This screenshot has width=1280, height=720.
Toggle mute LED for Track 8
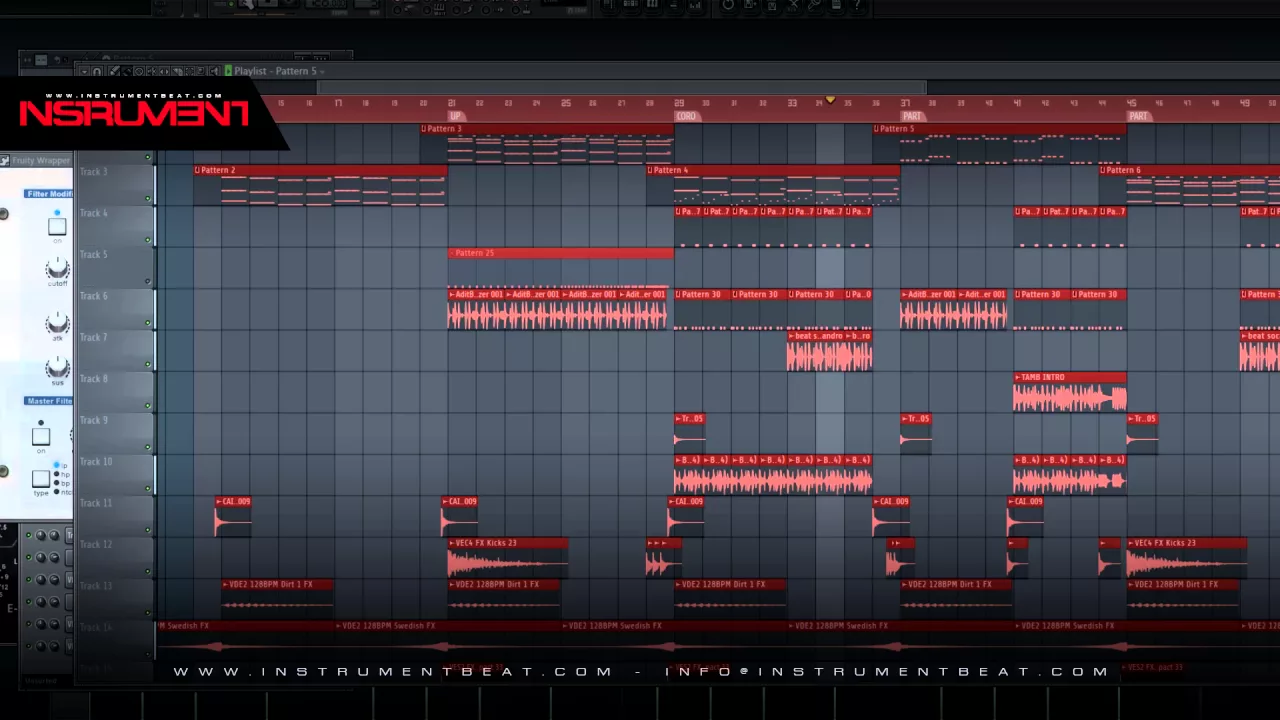[x=148, y=406]
